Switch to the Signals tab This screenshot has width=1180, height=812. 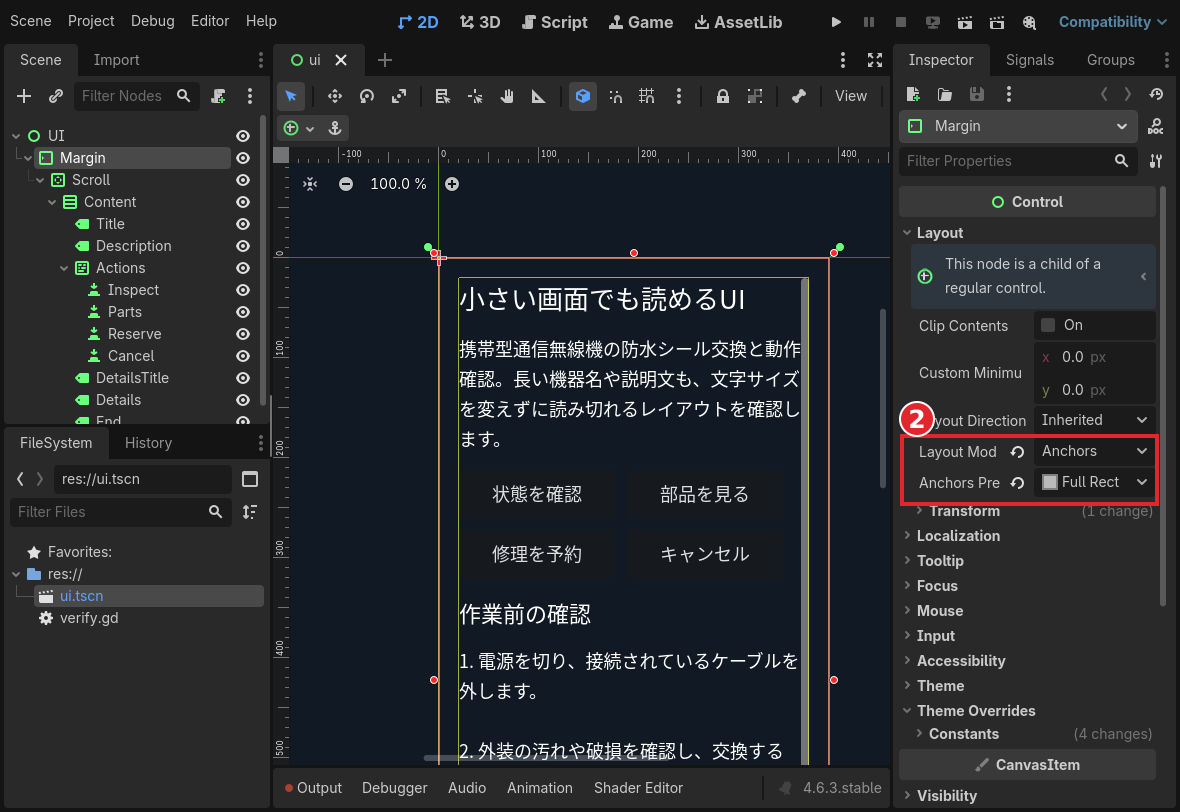coord(1029,60)
